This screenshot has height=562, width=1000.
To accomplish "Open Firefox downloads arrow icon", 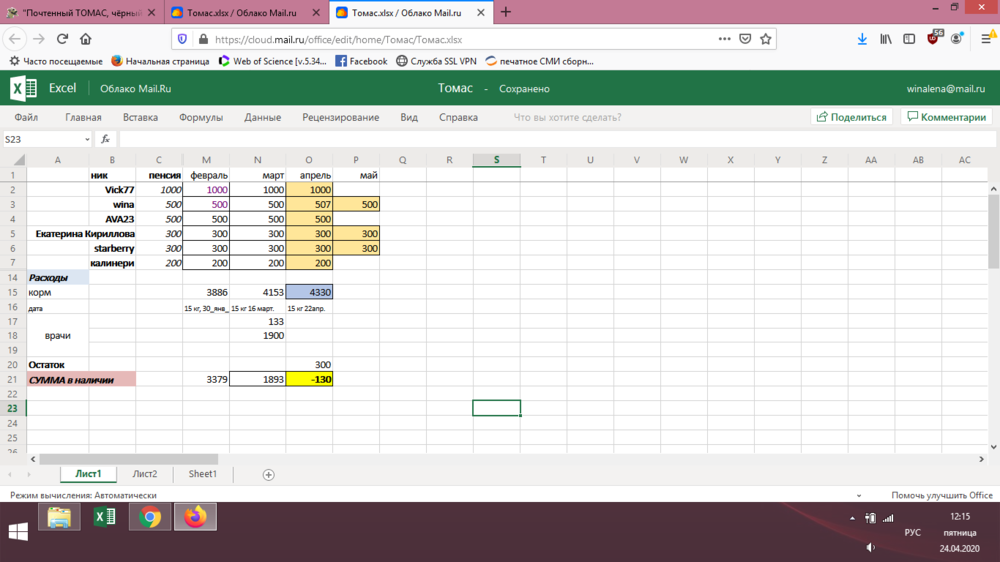I will pos(862,39).
